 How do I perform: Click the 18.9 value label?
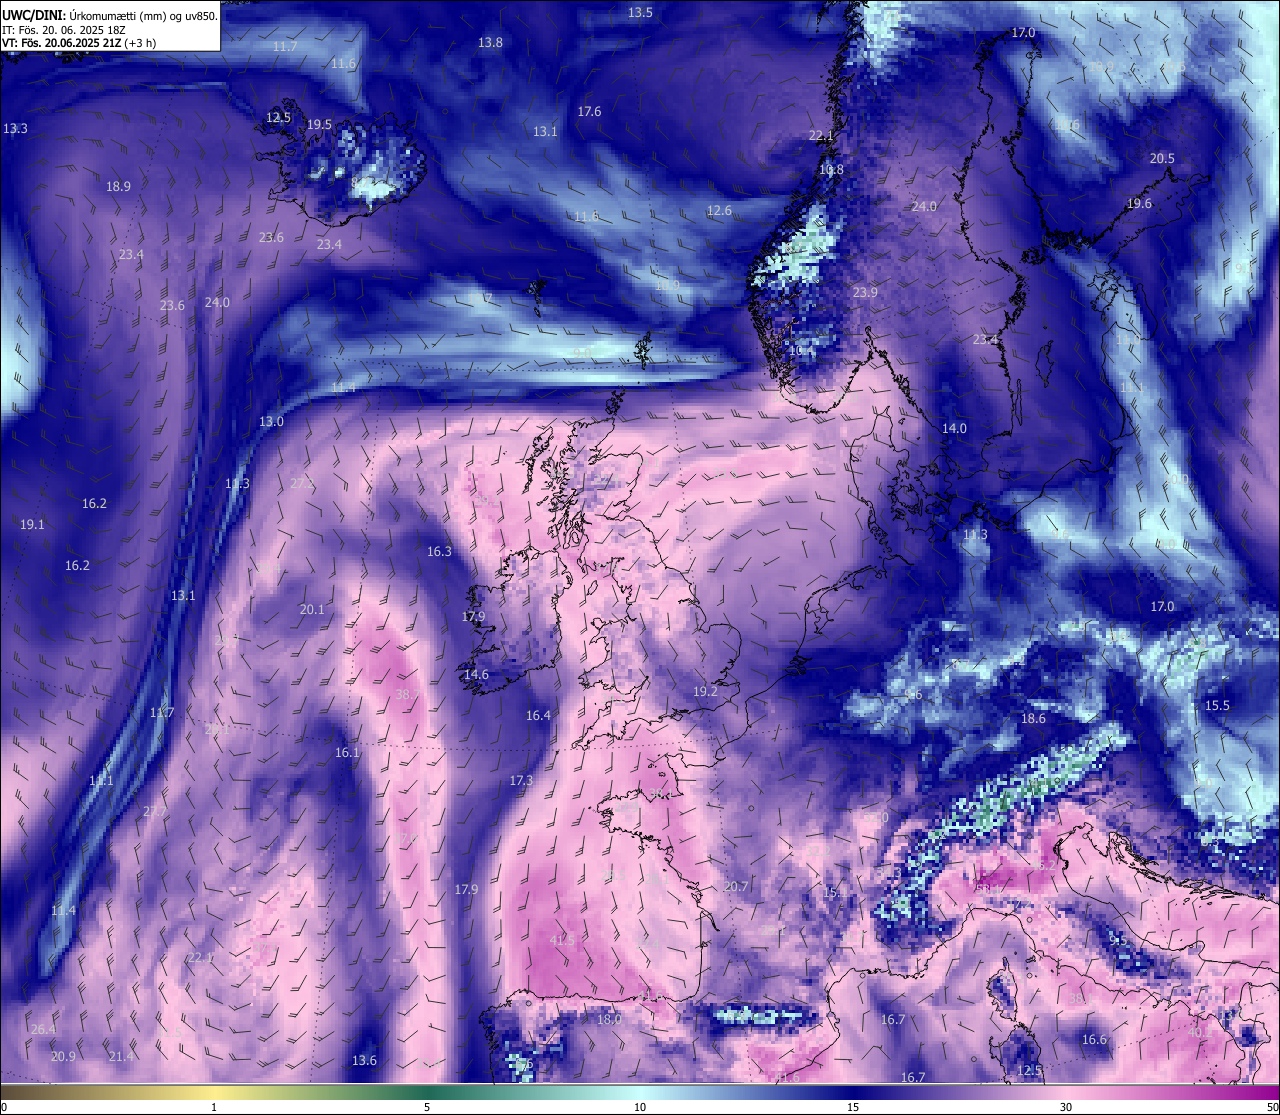click(x=118, y=187)
